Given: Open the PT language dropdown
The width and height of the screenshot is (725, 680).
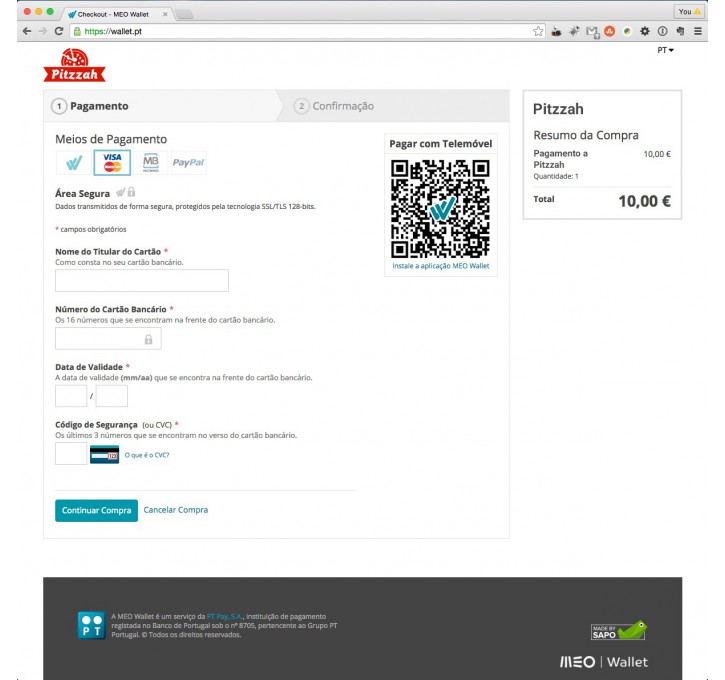Looking at the screenshot, I should tap(665, 51).
